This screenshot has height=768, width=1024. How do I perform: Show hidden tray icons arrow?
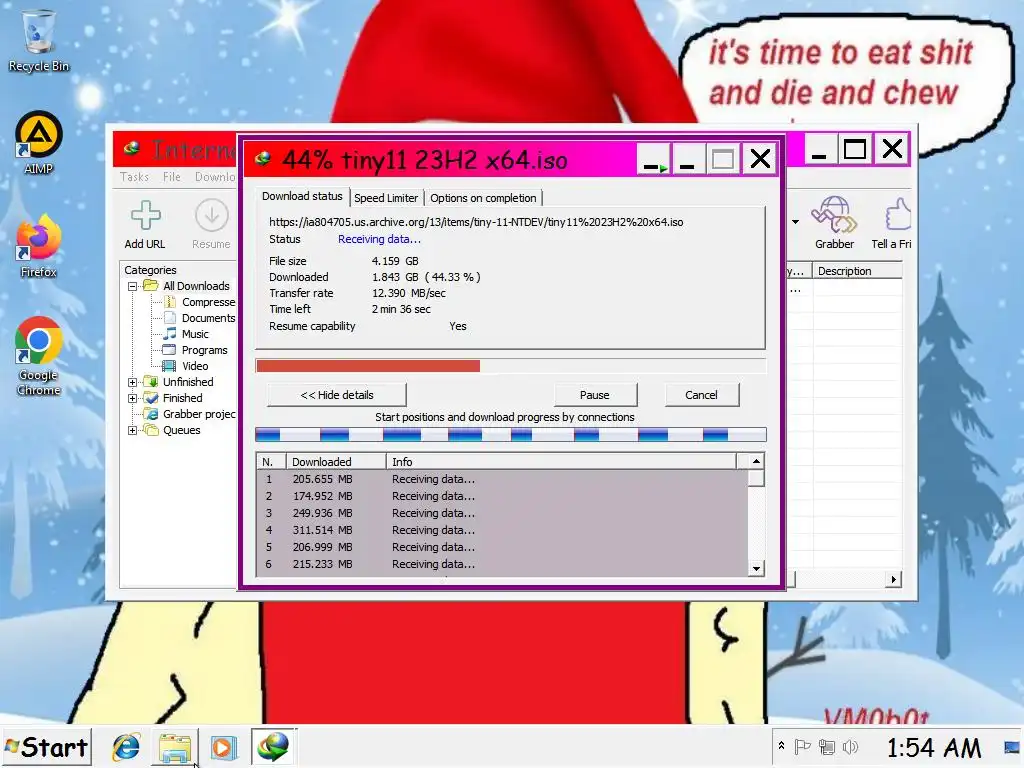point(781,745)
